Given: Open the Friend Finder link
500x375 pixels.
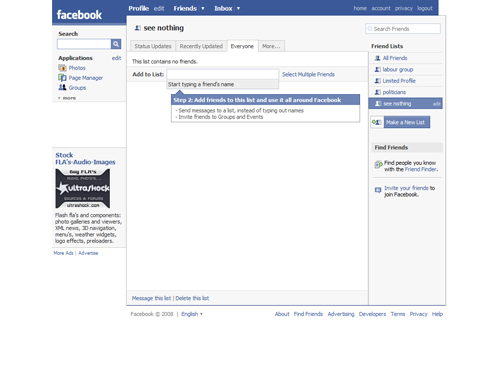Looking at the screenshot, I should (x=421, y=169).
